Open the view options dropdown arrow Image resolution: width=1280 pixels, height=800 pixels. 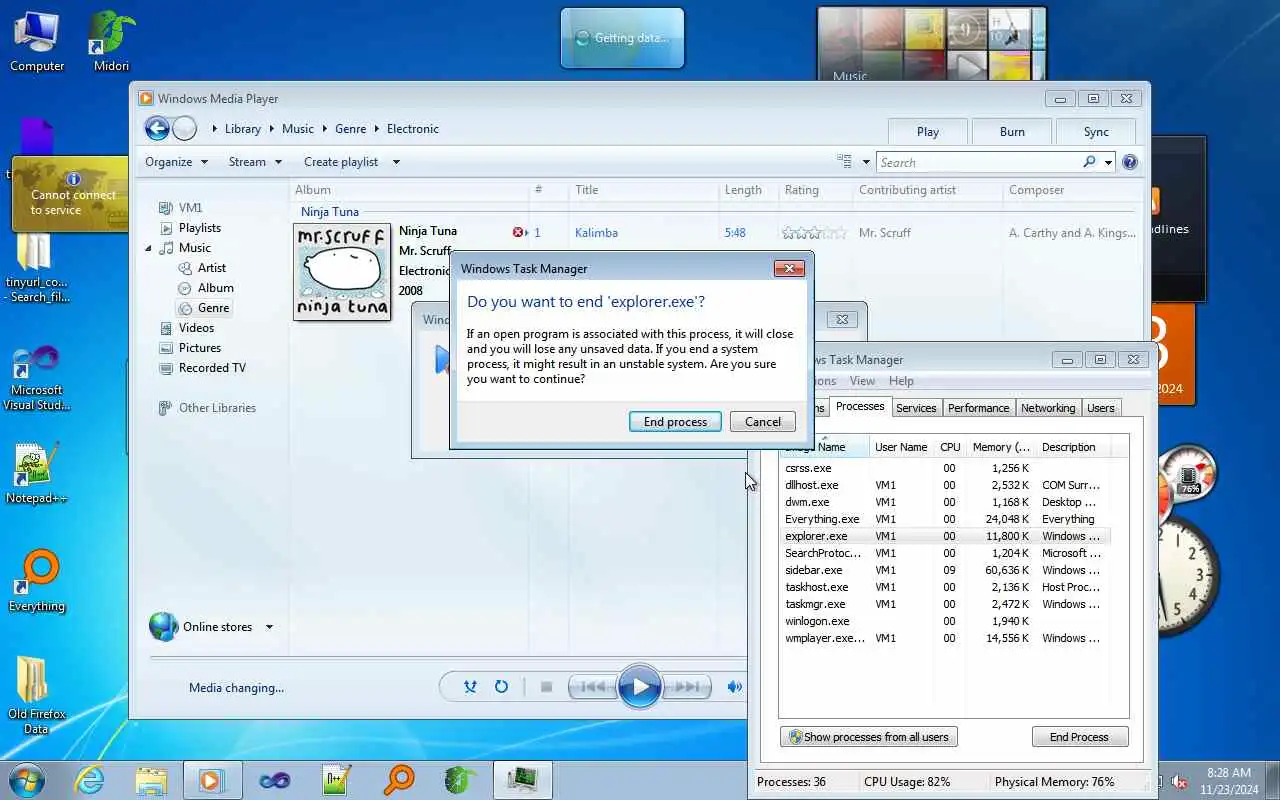click(x=866, y=162)
